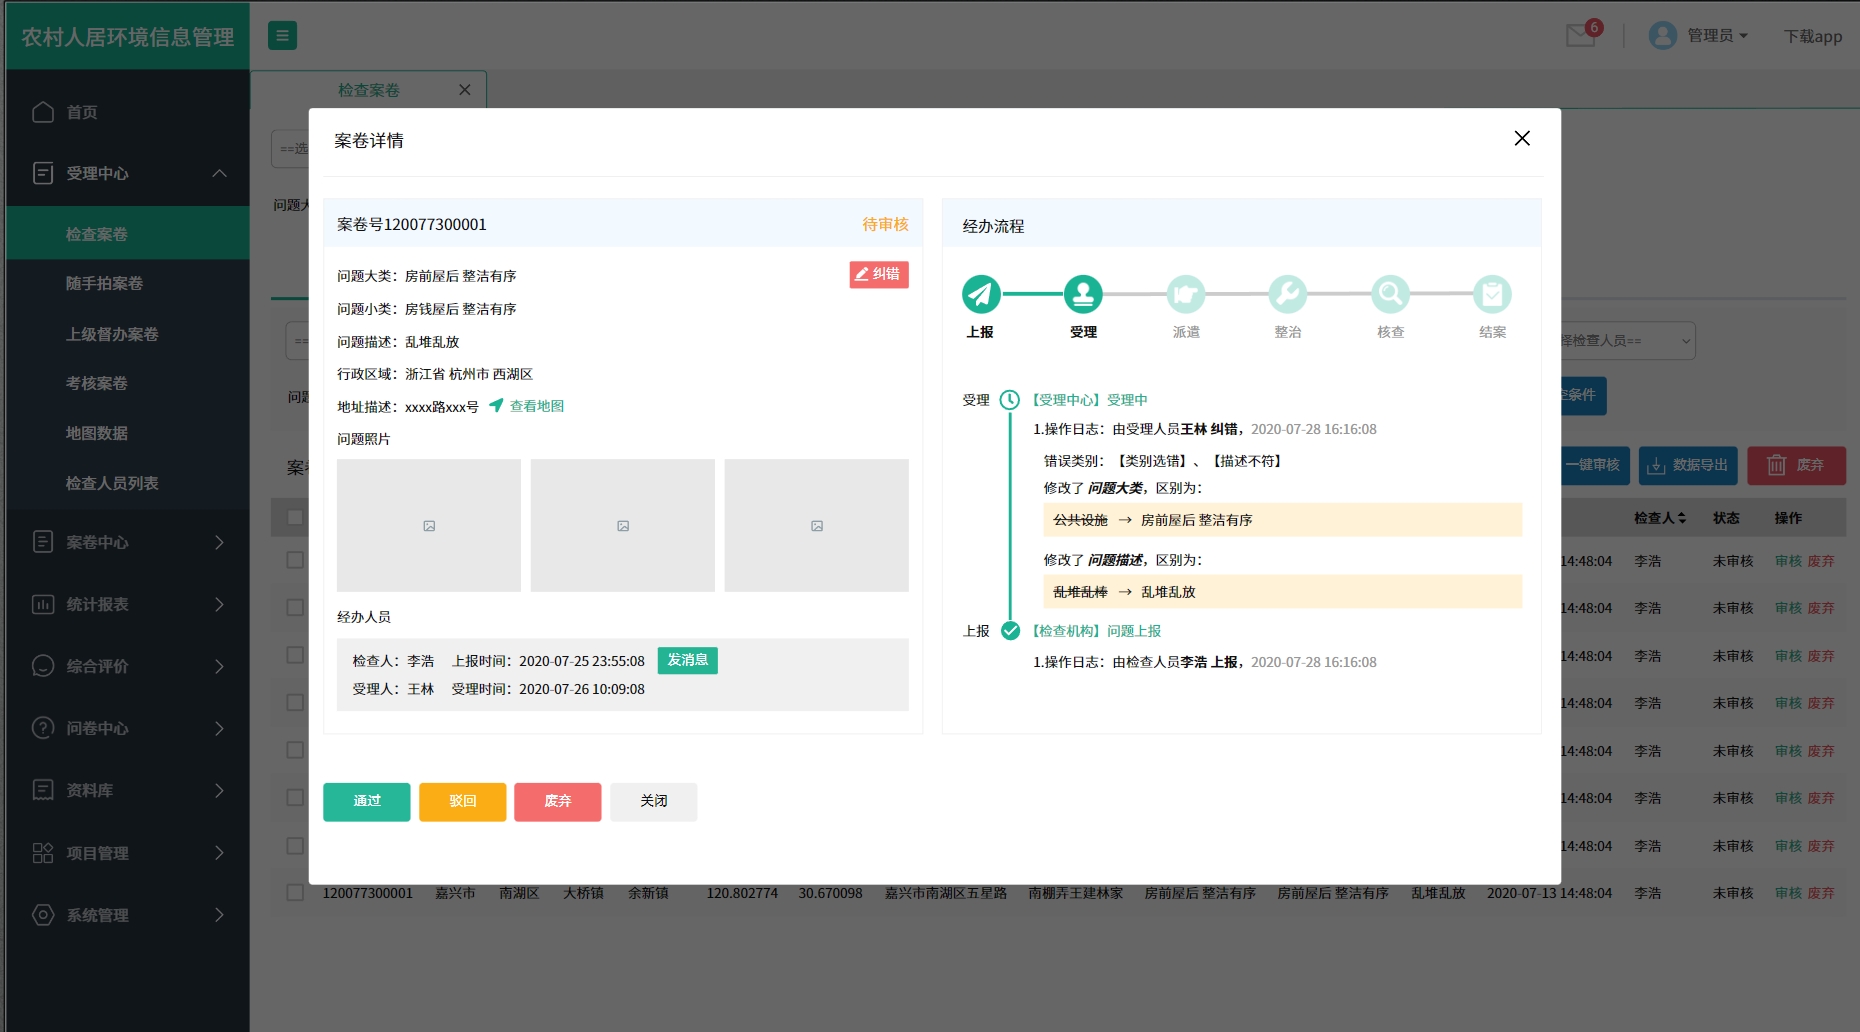Tick the checkbox for row 120077300001
Viewport: 1860px width, 1032px height.
pyautogui.click(x=295, y=893)
